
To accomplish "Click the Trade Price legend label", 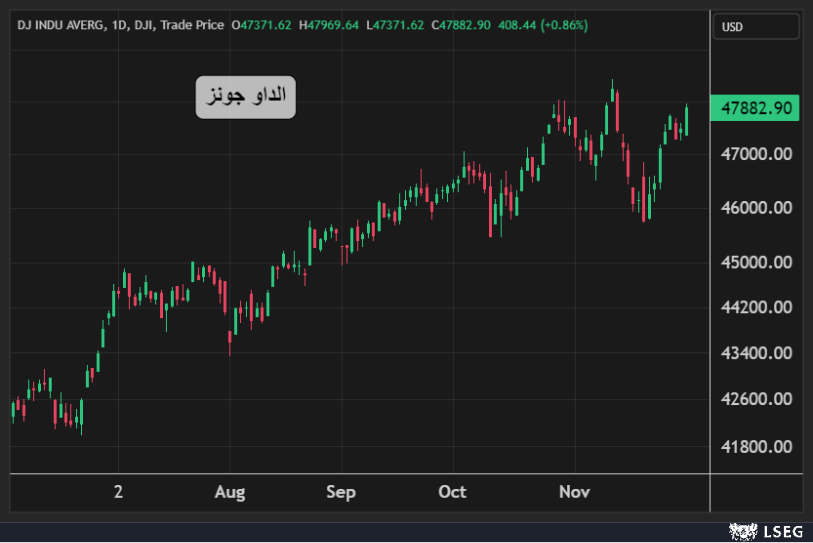I will pos(192,24).
